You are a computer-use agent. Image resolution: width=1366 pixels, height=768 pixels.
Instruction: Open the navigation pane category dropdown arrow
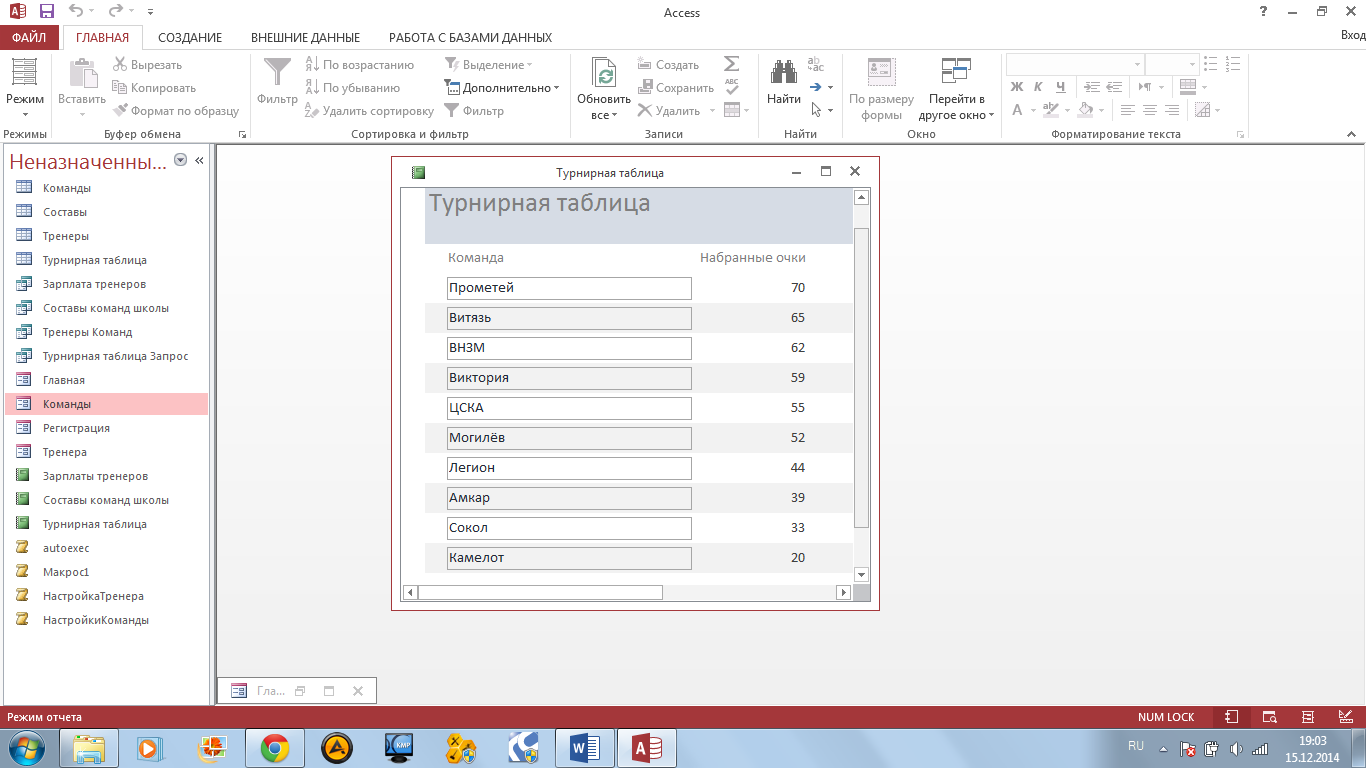point(180,160)
